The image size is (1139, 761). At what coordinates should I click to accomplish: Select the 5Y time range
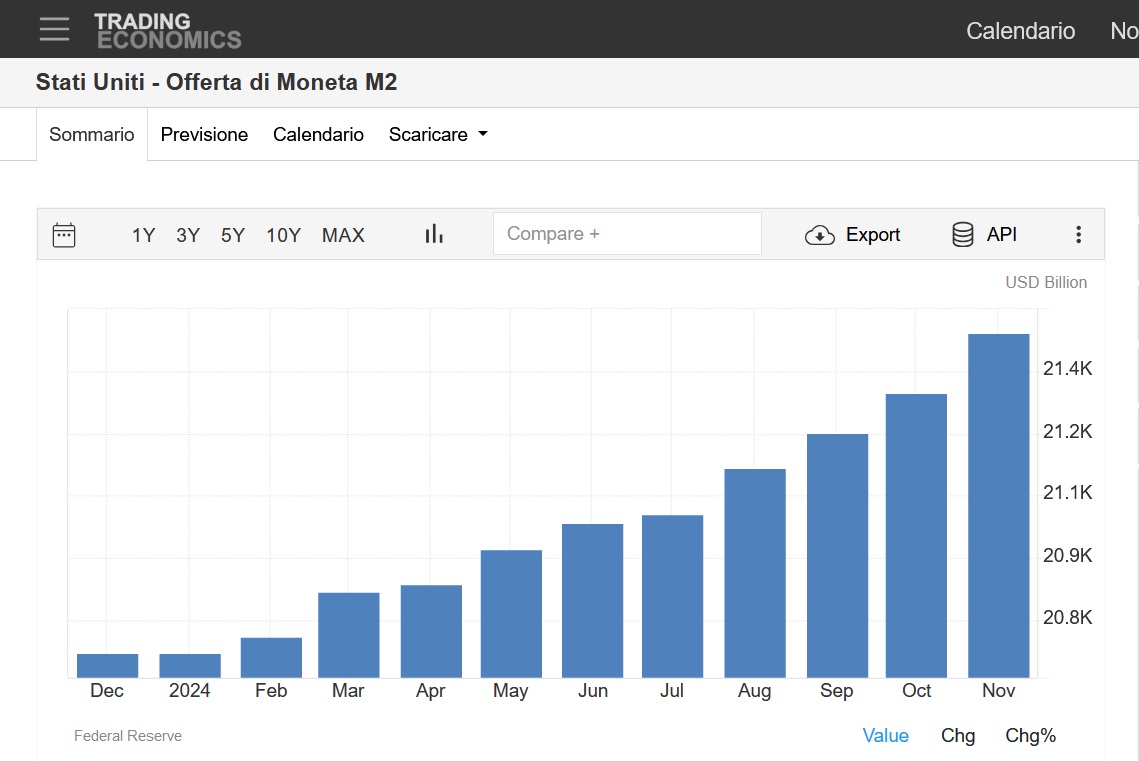232,235
